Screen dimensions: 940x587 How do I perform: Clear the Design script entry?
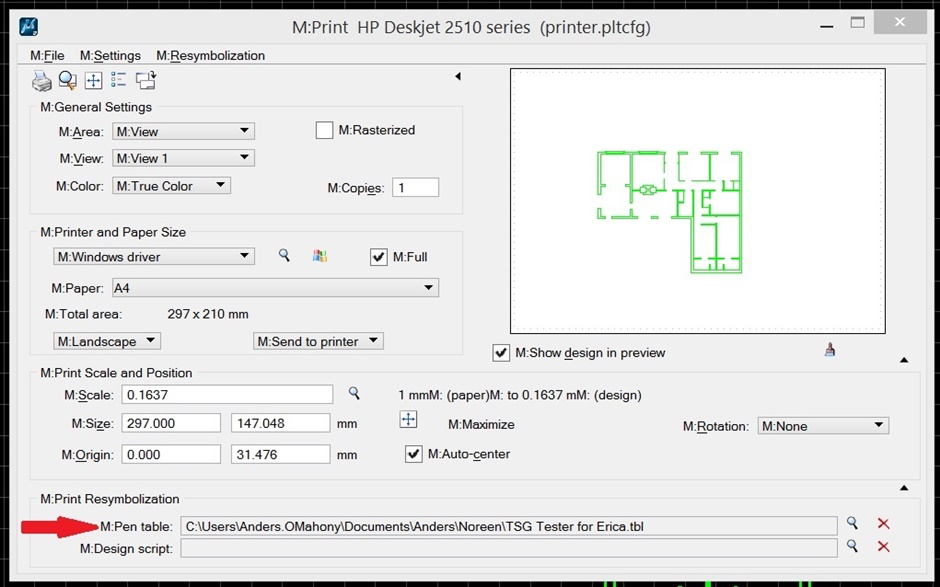(x=883, y=546)
